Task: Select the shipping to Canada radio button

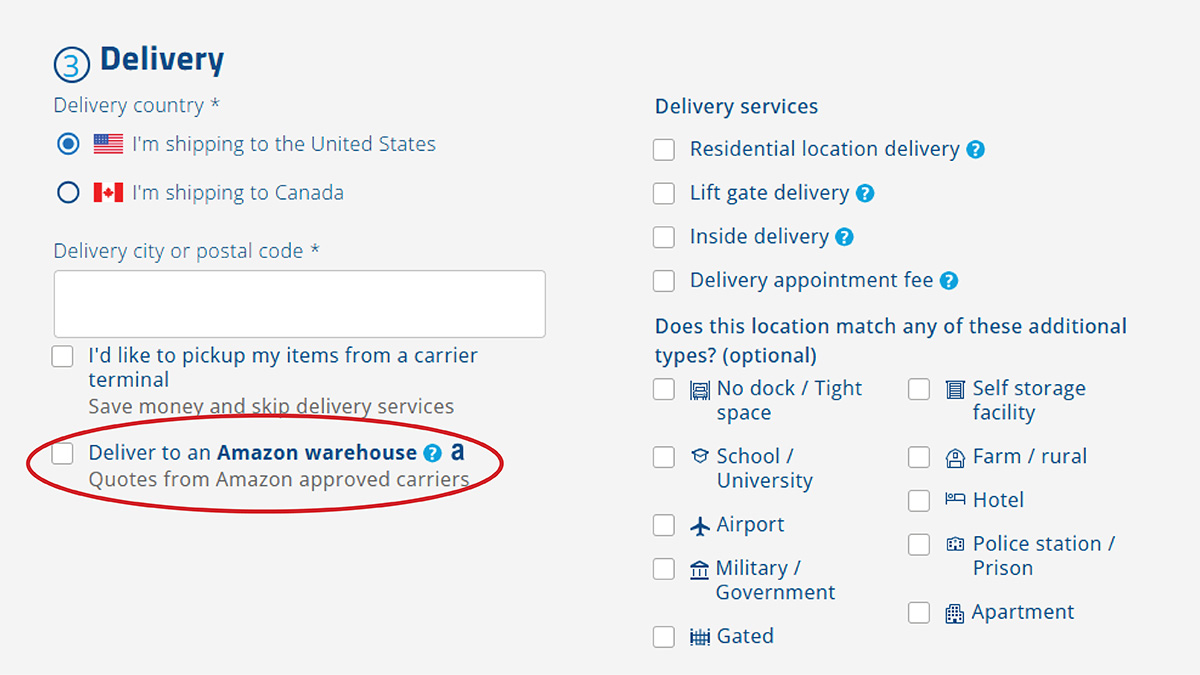Action: point(67,191)
